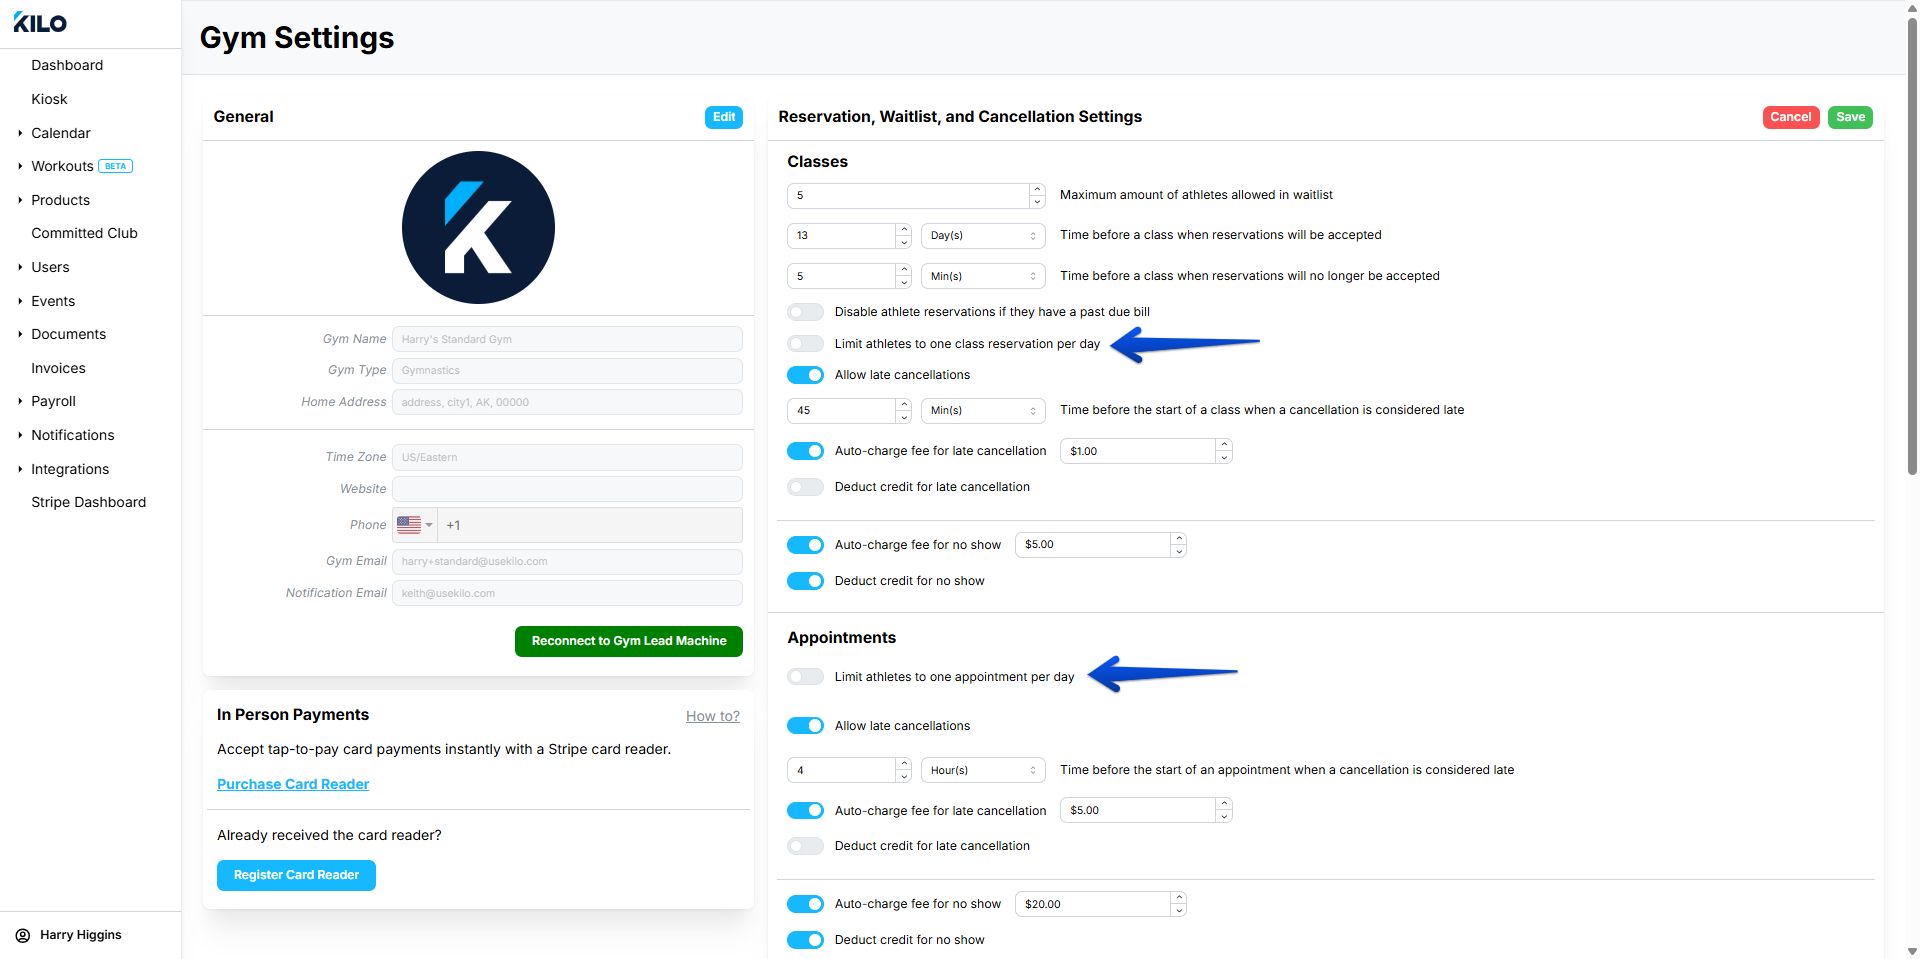
Task: Open Invoices from the sidebar
Action: tap(58, 368)
